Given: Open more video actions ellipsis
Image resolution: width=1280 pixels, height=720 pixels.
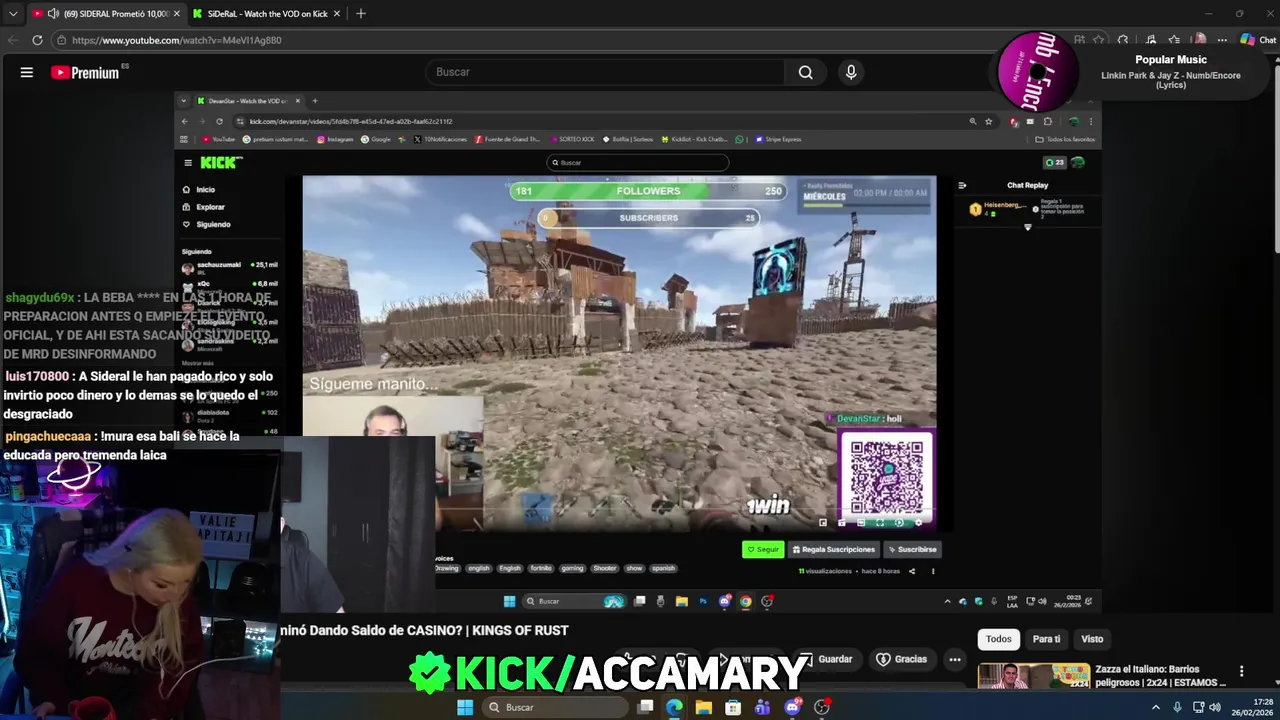Looking at the screenshot, I should (x=955, y=659).
